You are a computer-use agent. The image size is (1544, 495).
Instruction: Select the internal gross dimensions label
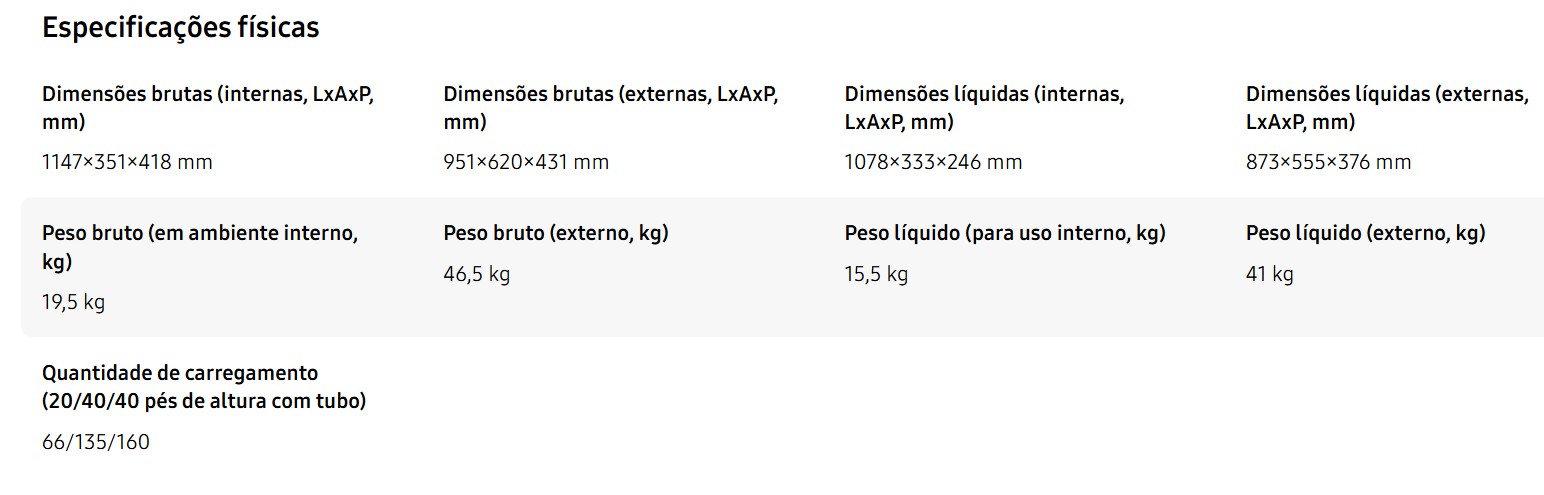click(x=211, y=108)
